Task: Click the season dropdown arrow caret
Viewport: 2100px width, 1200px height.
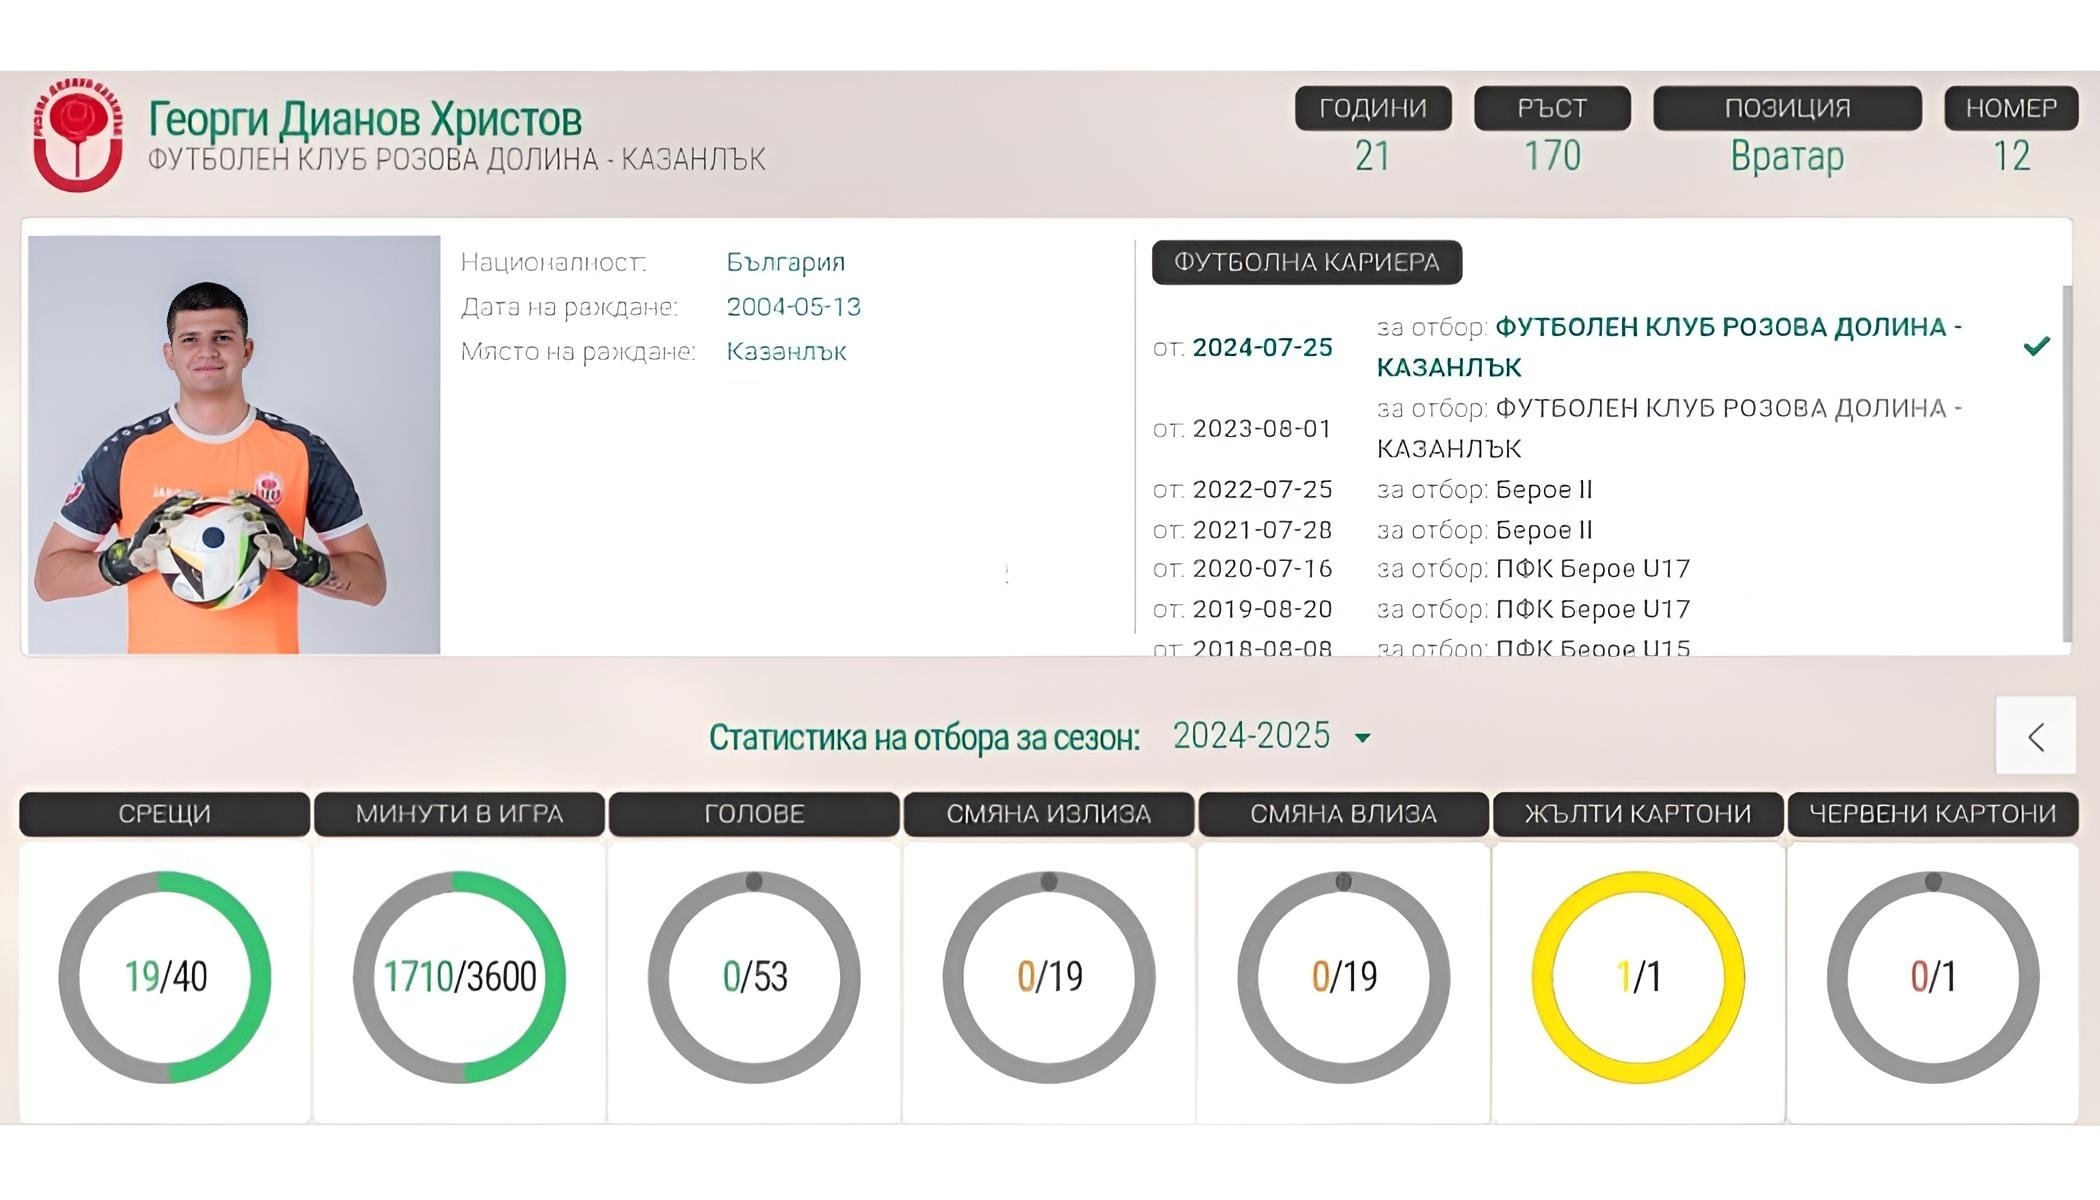Action: pyautogui.click(x=1362, y=738)
